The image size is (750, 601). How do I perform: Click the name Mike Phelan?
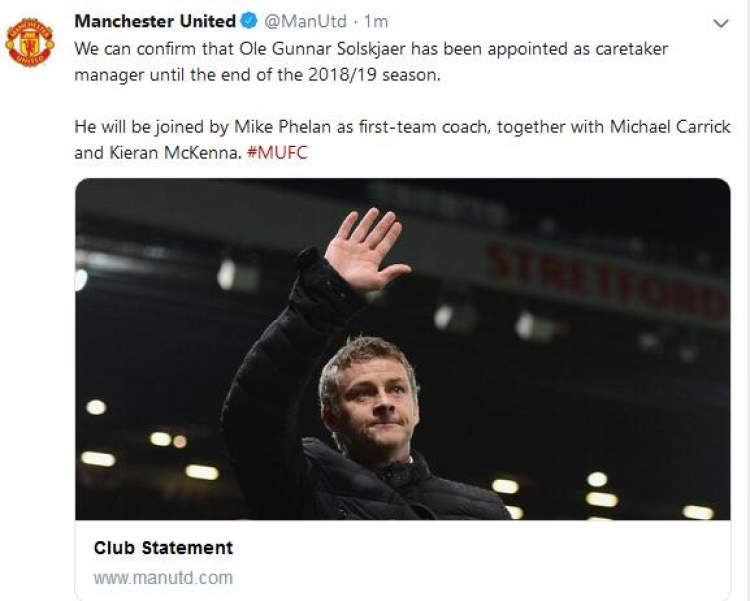point(282,127)
